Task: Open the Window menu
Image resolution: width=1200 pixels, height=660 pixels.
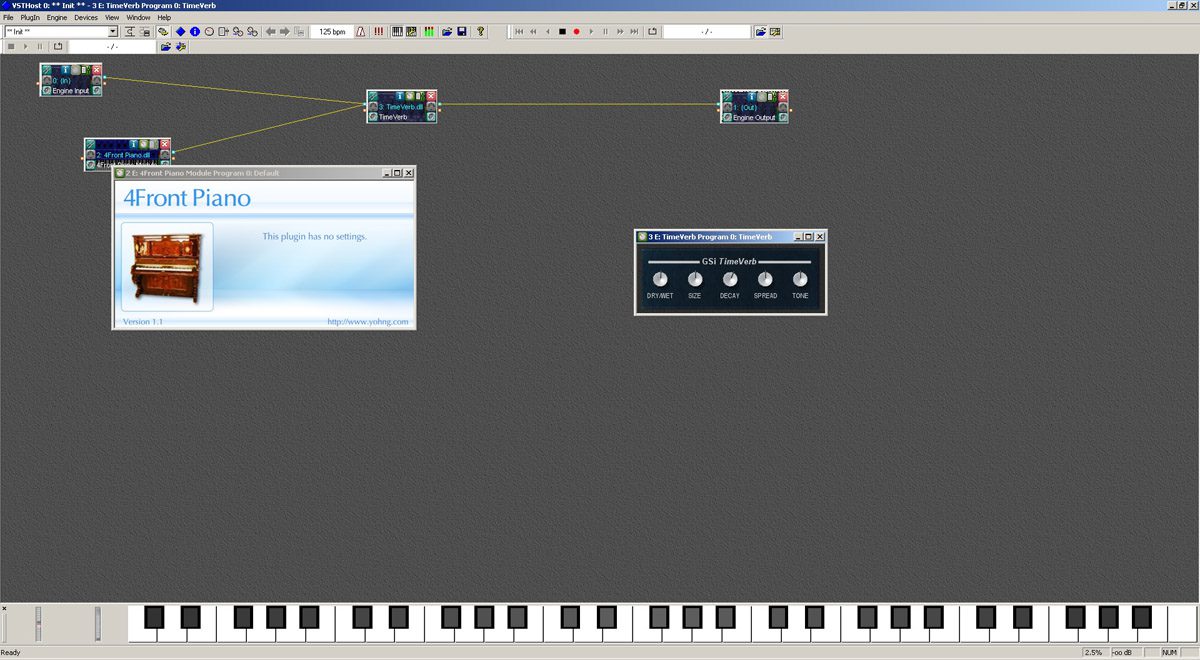Action: [139, 18]
